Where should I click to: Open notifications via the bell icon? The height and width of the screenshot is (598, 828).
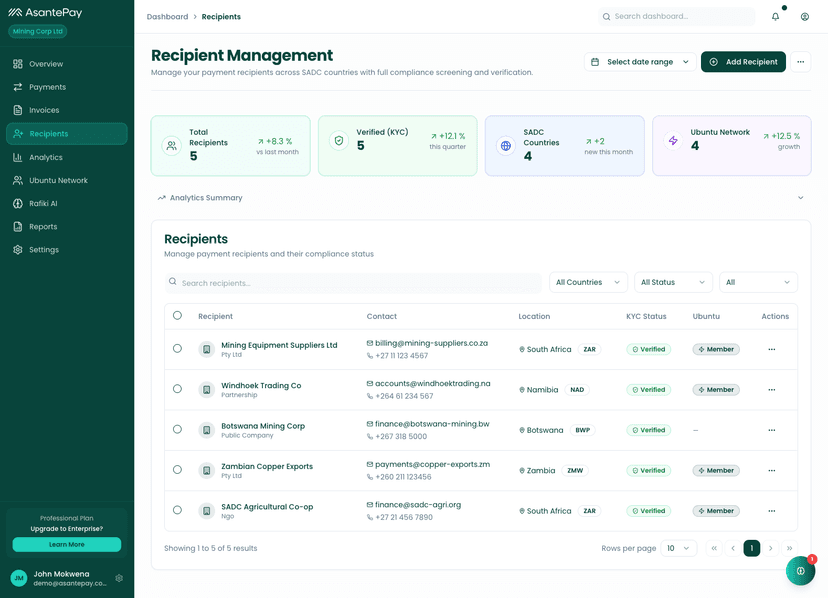point(775,16)
